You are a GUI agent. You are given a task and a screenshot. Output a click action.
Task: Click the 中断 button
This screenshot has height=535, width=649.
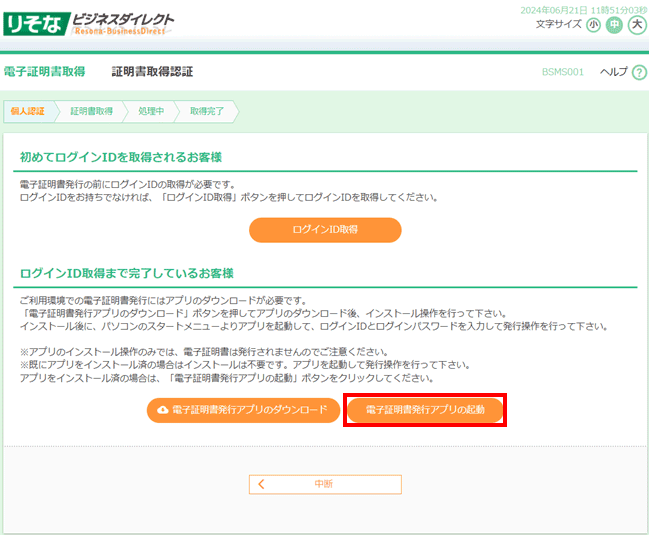[x=325, y=484]
